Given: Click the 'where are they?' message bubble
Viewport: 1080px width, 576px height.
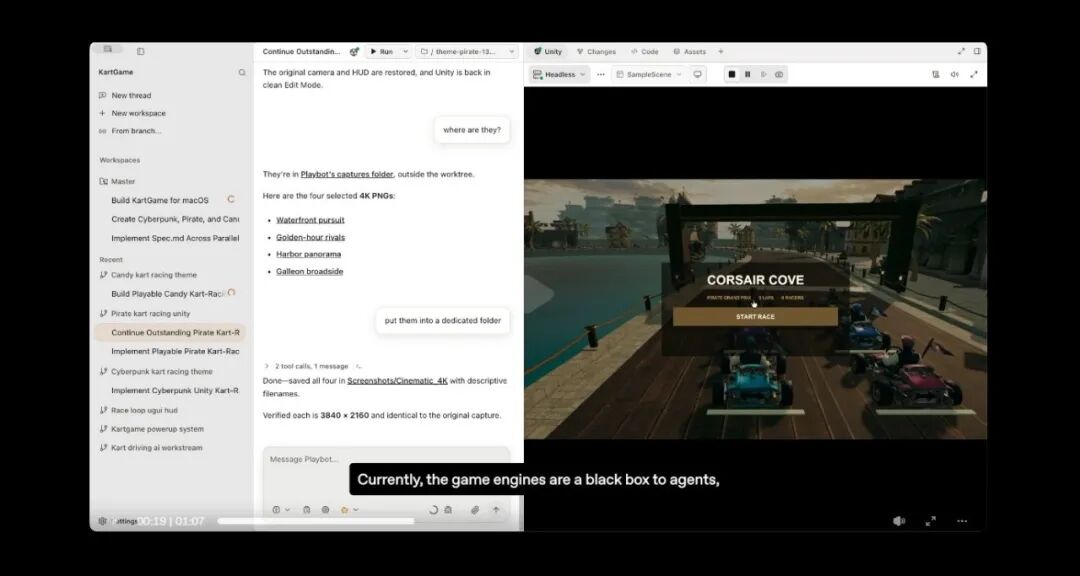Looking at the screenshot, I should tap(472, 130).
